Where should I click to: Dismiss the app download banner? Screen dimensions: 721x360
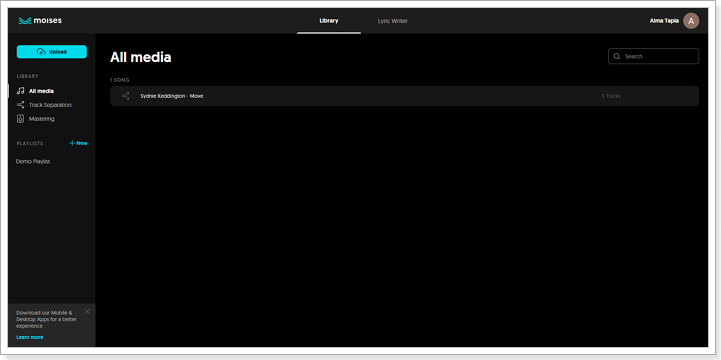coord(87,312)
